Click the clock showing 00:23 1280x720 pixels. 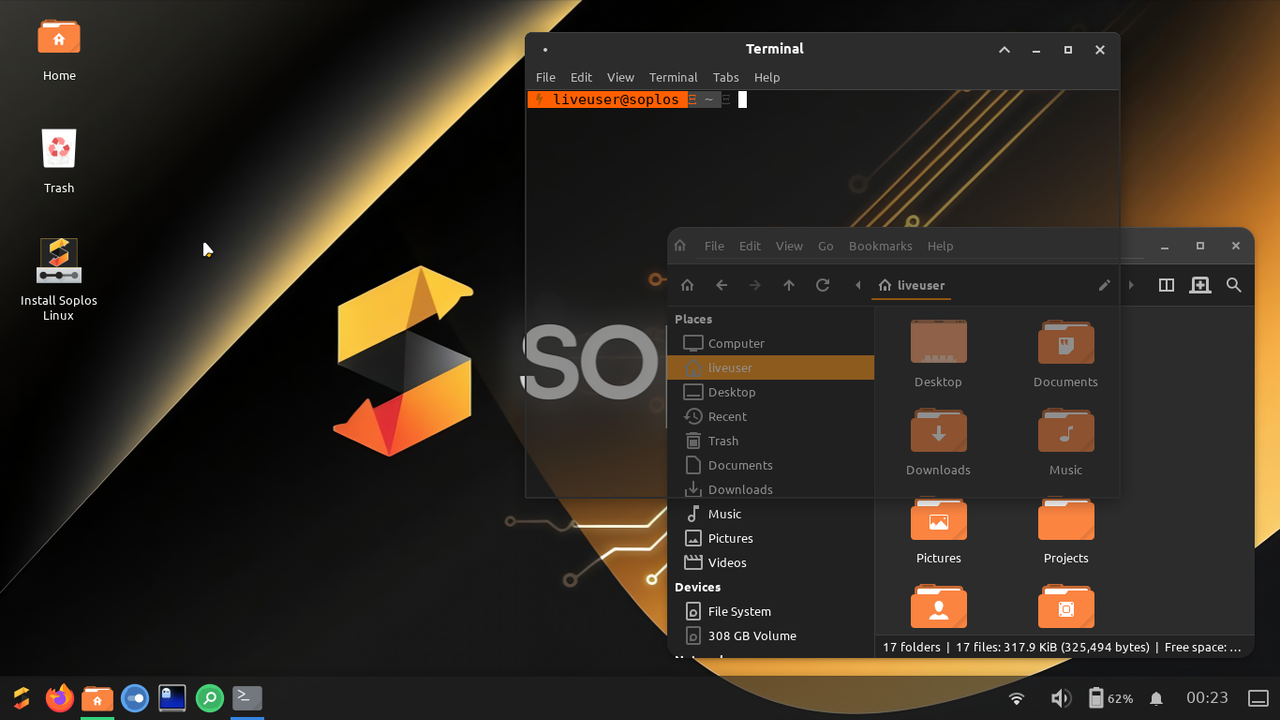[1207, 698]
